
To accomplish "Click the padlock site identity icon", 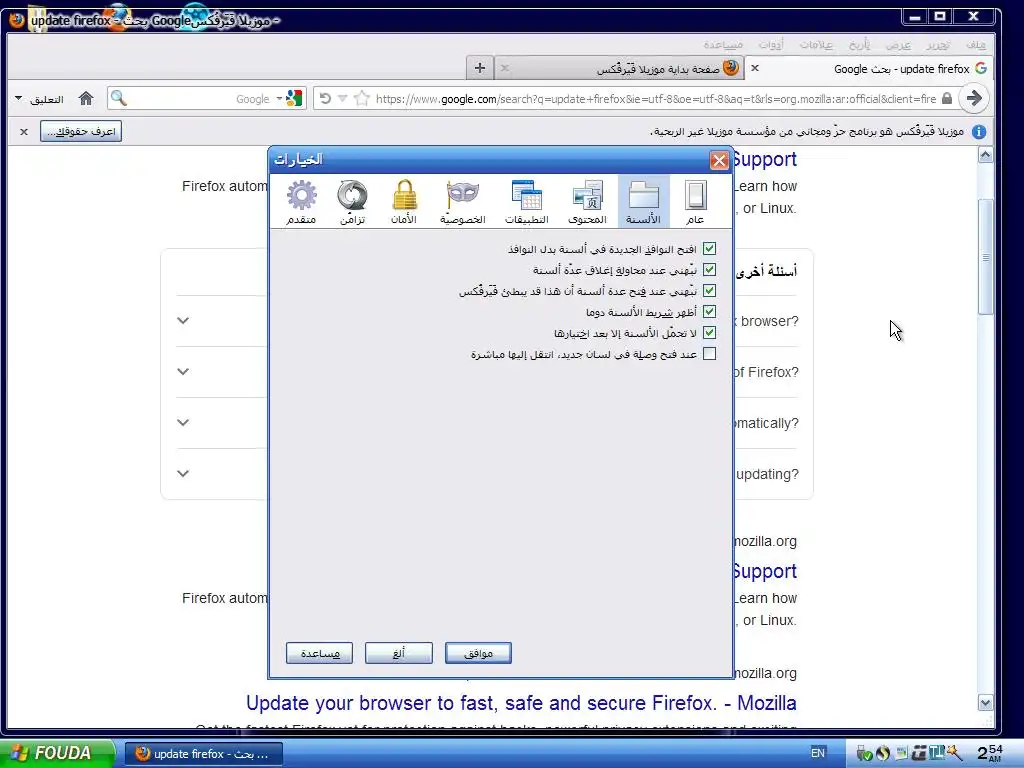I will [x=947, y=99].
